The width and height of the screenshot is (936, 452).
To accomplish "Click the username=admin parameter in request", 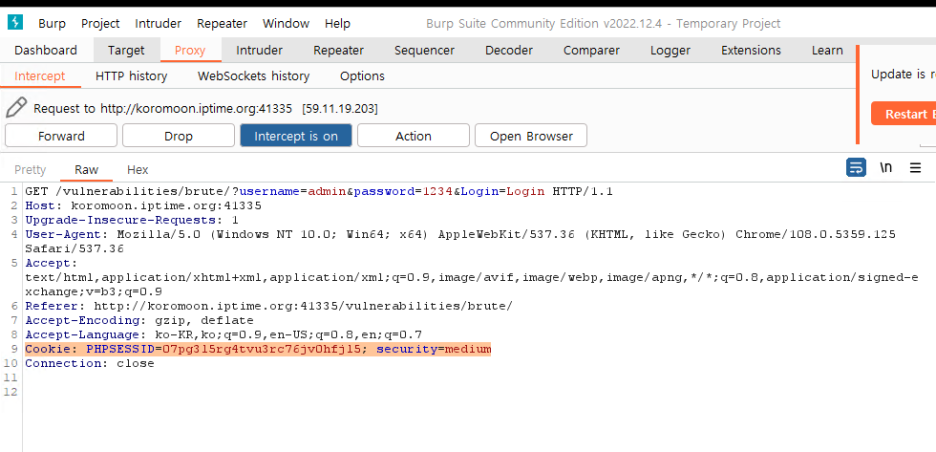I will pos(293,192).
